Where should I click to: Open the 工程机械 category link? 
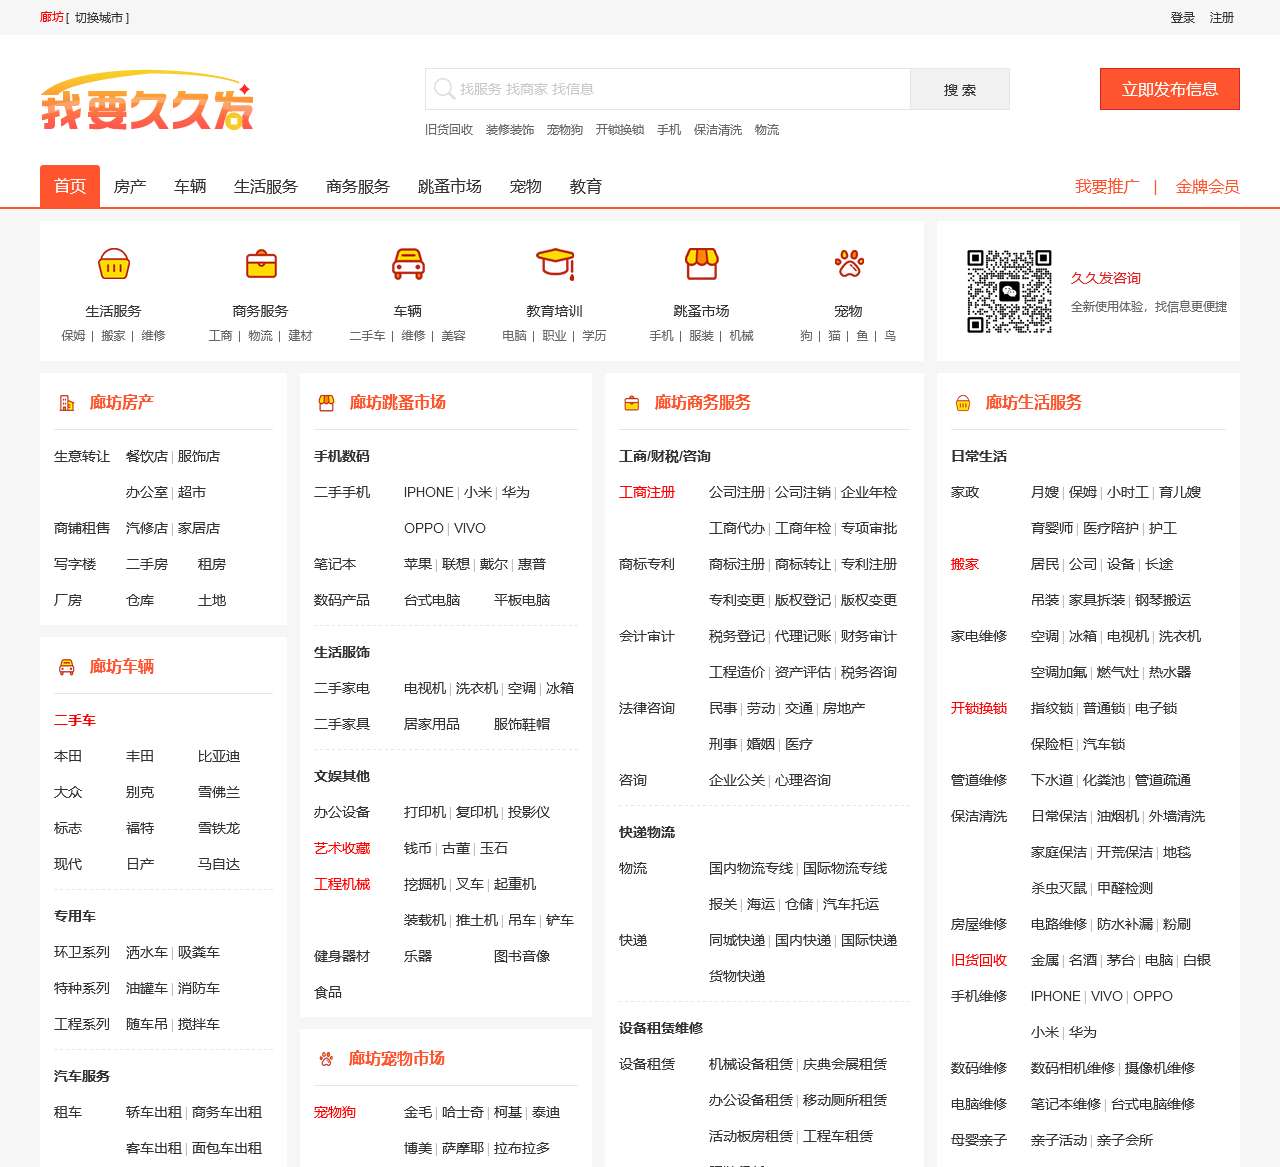342,884
